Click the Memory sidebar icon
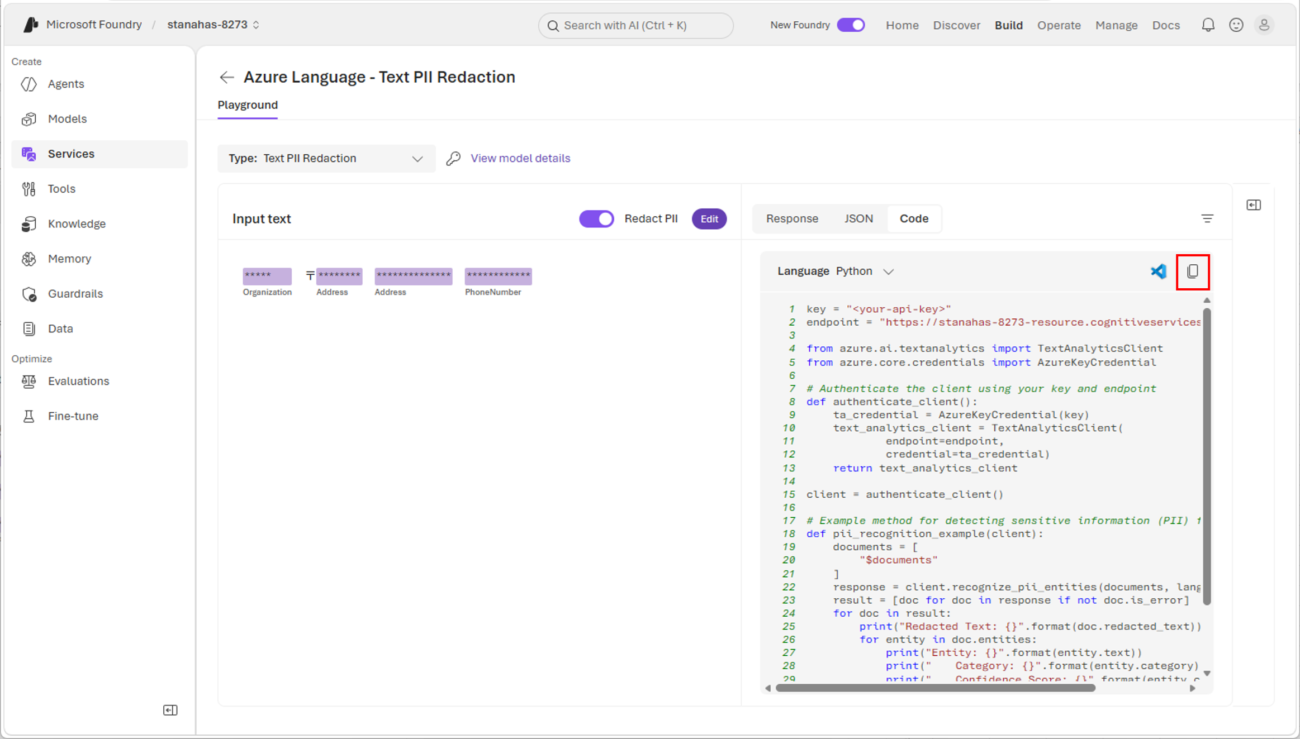 point(29,259)
